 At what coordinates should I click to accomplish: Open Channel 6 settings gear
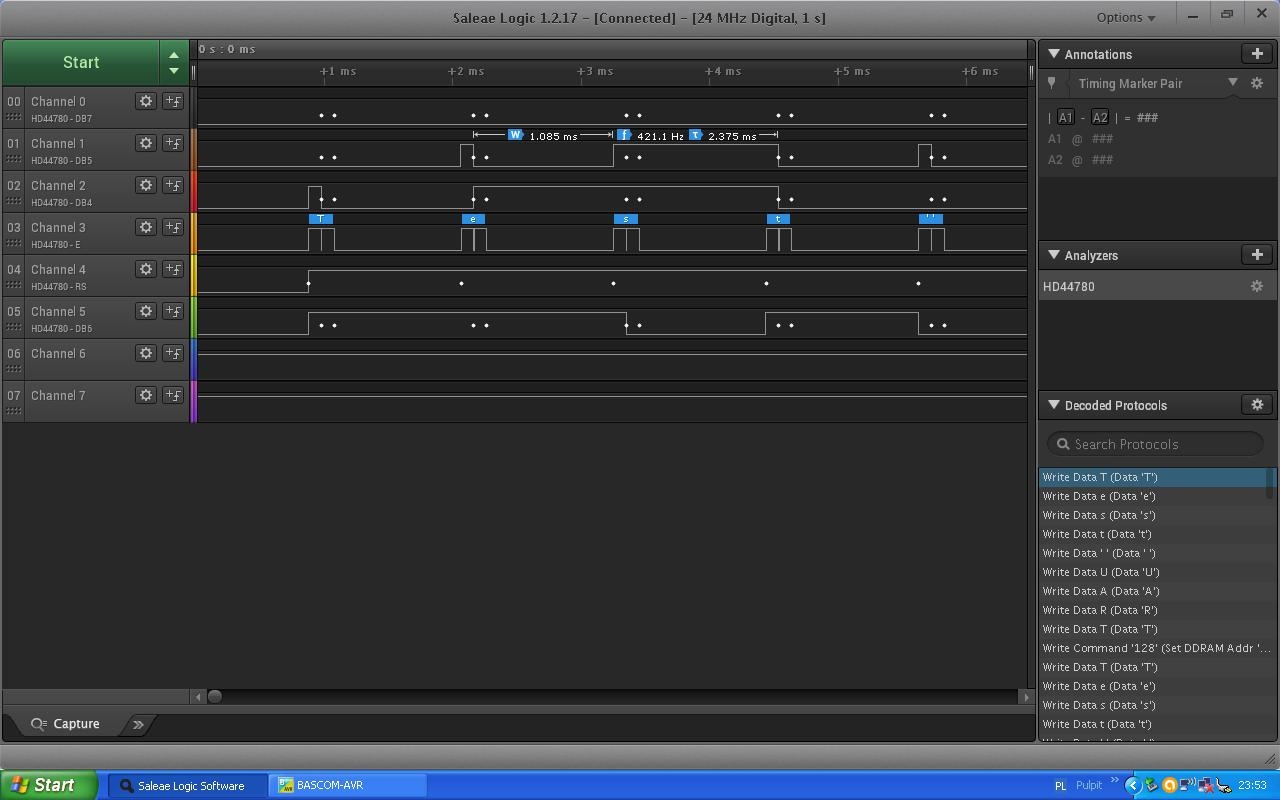(x=146, y=353)
